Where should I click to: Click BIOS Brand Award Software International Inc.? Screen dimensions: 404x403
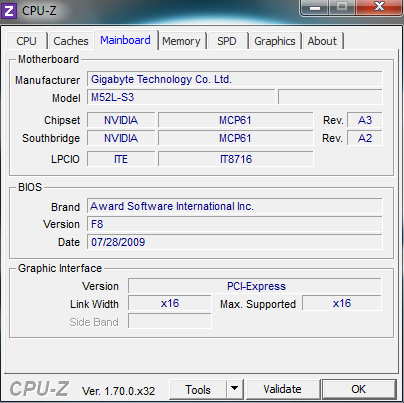[x=235, y=206]
